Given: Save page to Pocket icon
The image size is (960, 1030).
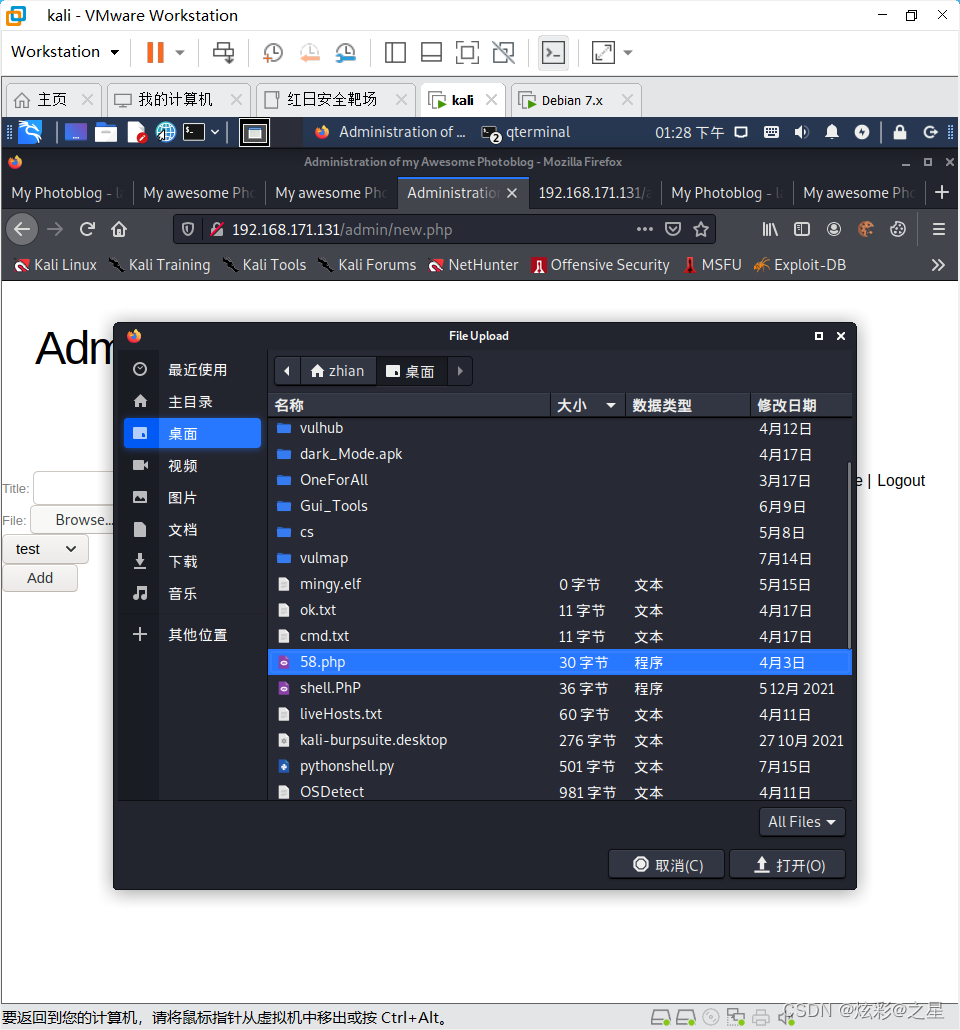Looking at the screenshot, I should tap(673, 229).
